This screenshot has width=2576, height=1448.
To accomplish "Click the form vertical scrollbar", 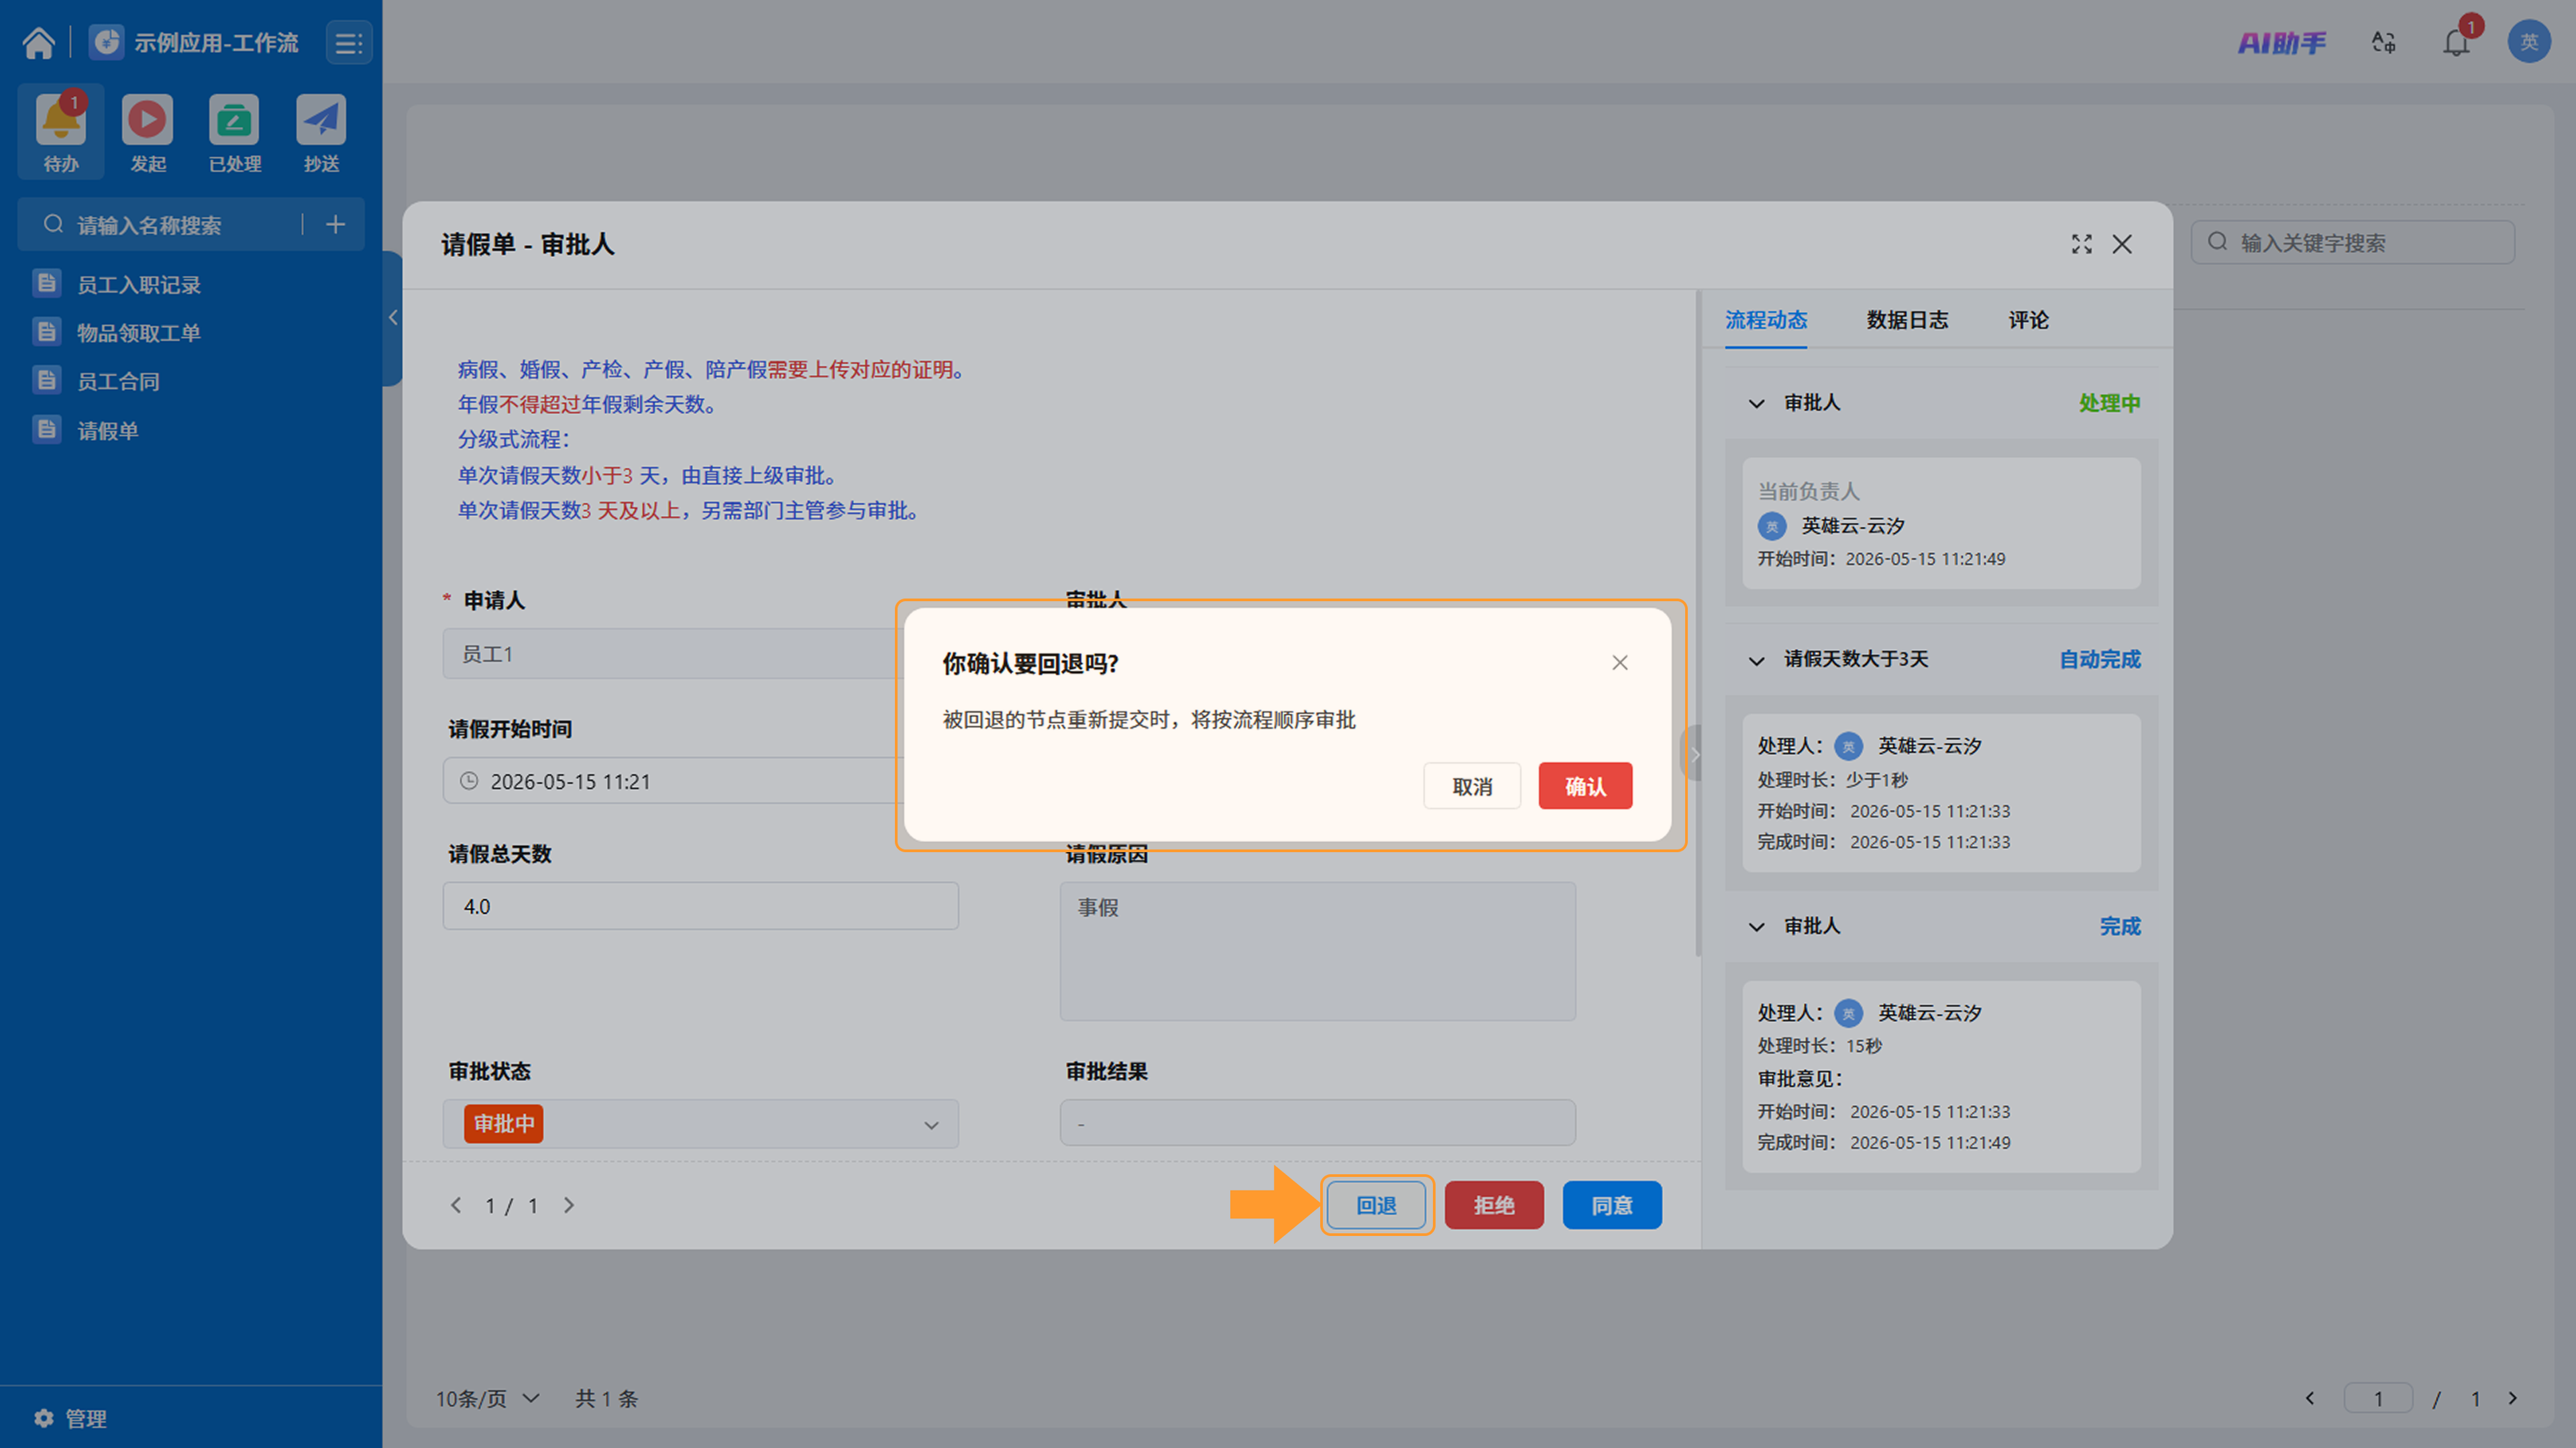I will tap(1697, 624).
